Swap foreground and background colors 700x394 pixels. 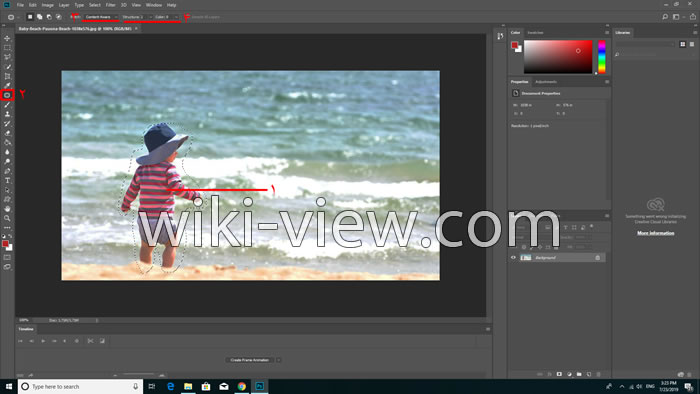[x=10, y=236]
